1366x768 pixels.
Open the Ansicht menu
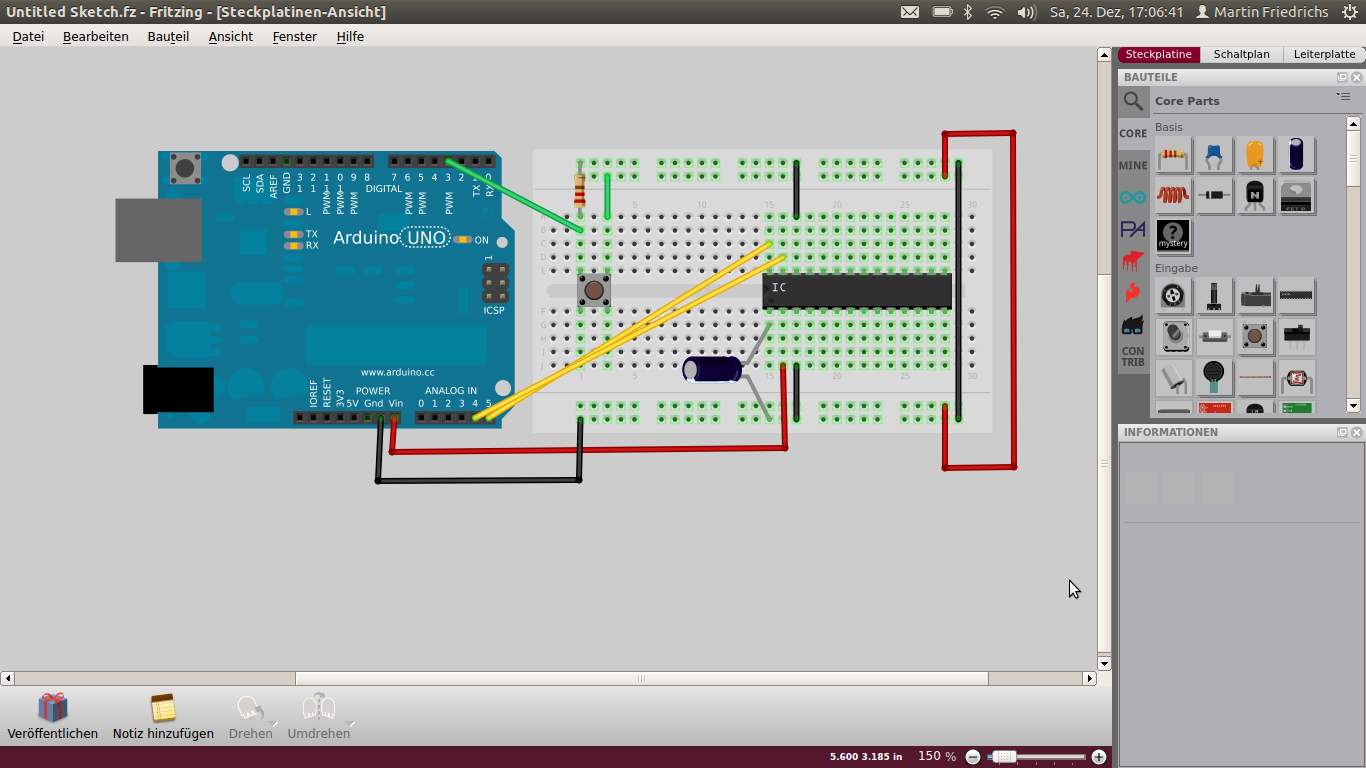[x=231, y=36]
